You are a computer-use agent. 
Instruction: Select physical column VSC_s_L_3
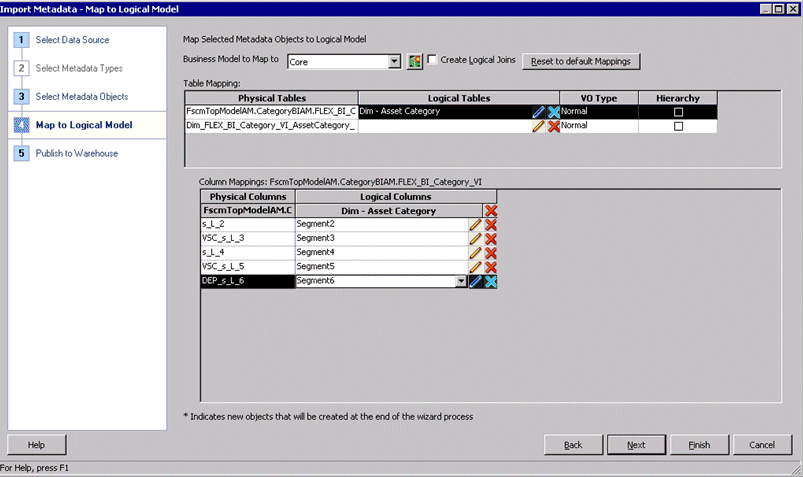pos(248,238)
